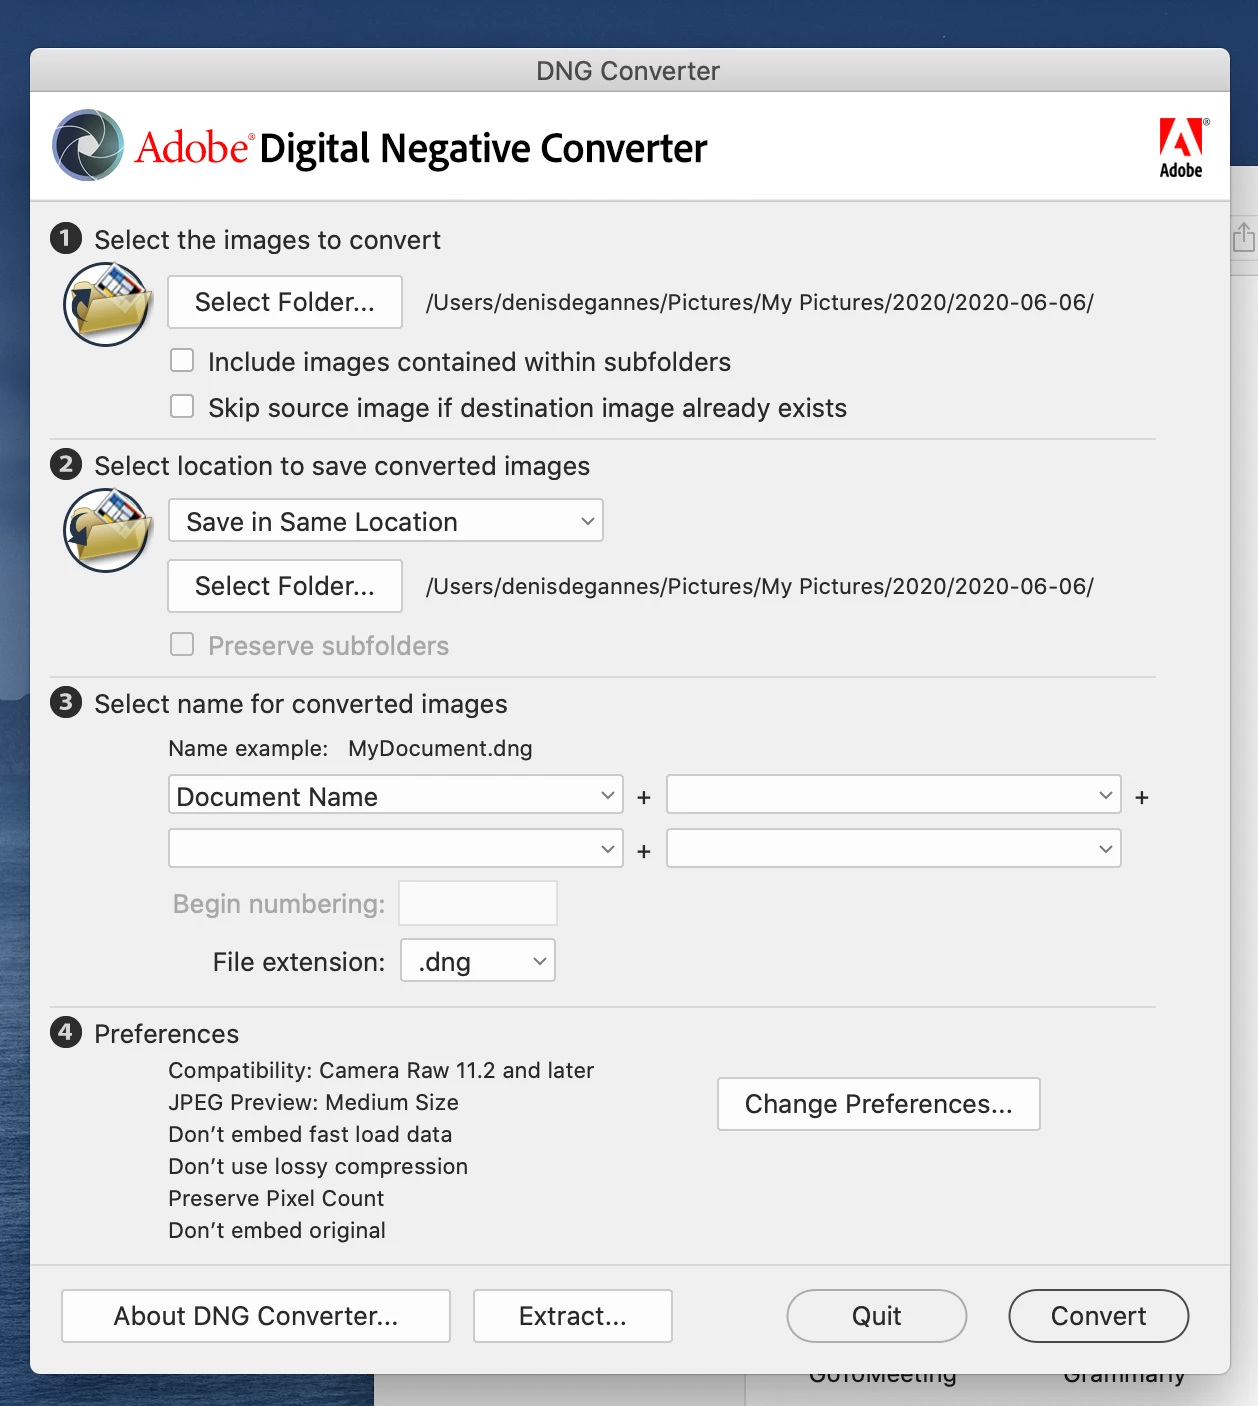This screenshot has width=1258, height=1406.
Task: Click the File extension label
Action: [x=299, y=962]
